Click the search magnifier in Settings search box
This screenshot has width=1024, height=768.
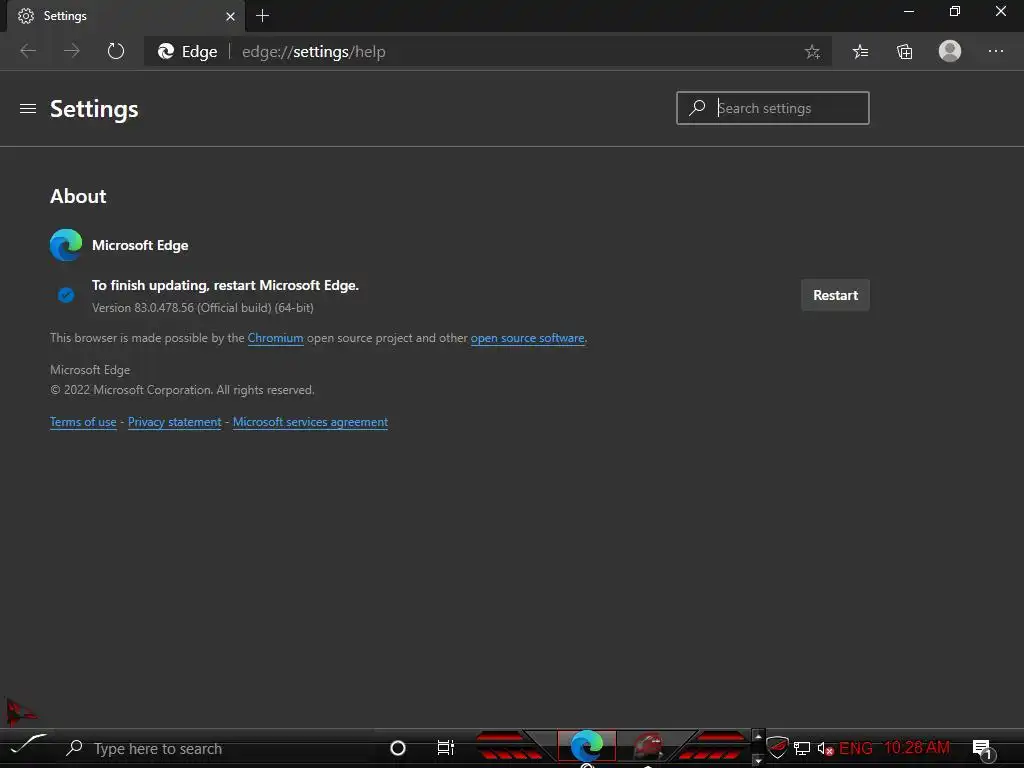point(697,107)
